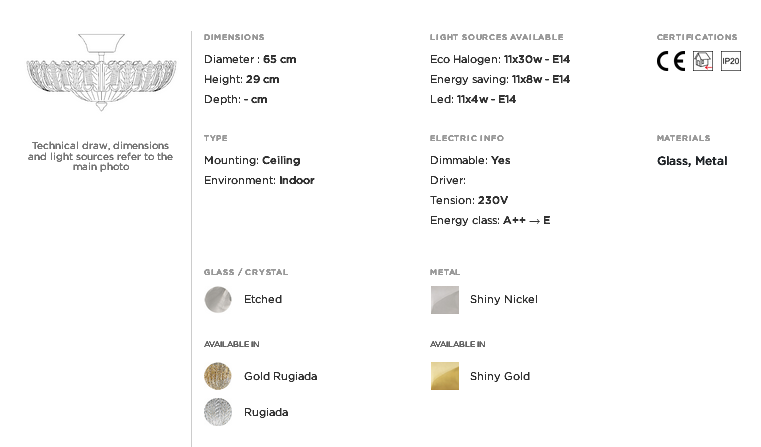Click the Rugiada finish label
Image resolution: width=761 pixels, height=447 pixels.
tap(266, 412)
